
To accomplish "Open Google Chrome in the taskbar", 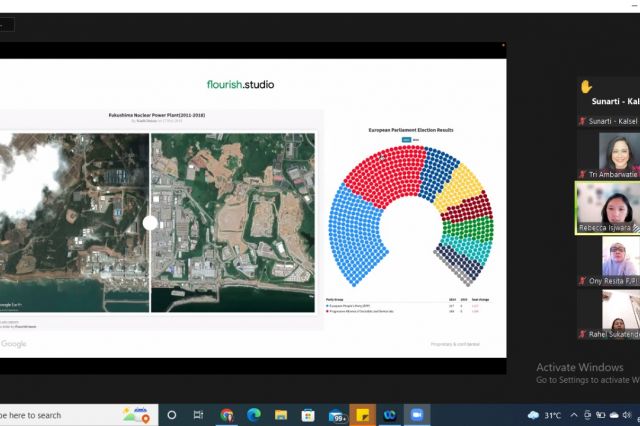I will 227,414.
